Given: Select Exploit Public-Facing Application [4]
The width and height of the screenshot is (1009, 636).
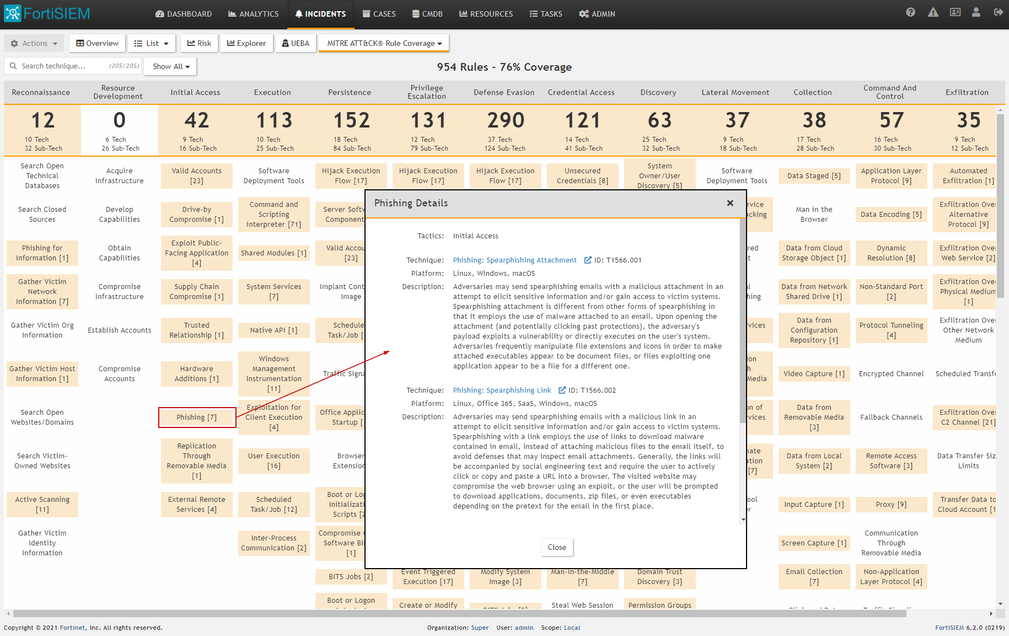Looking at the screenshot, I should coord(196,253).
